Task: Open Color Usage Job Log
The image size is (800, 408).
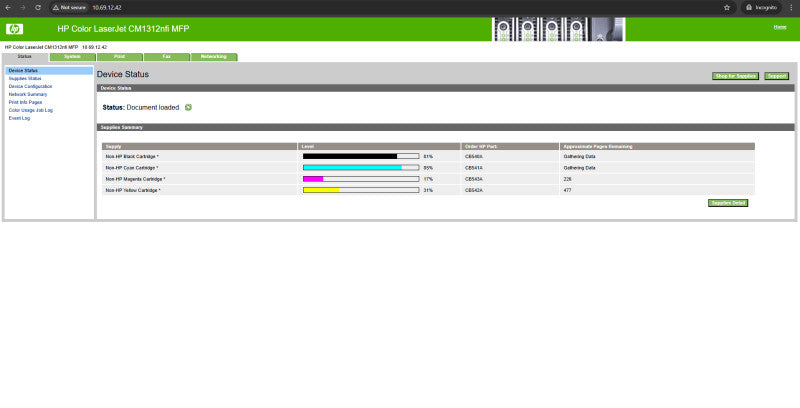Action: pyautogui.click(x=31, y=110)
